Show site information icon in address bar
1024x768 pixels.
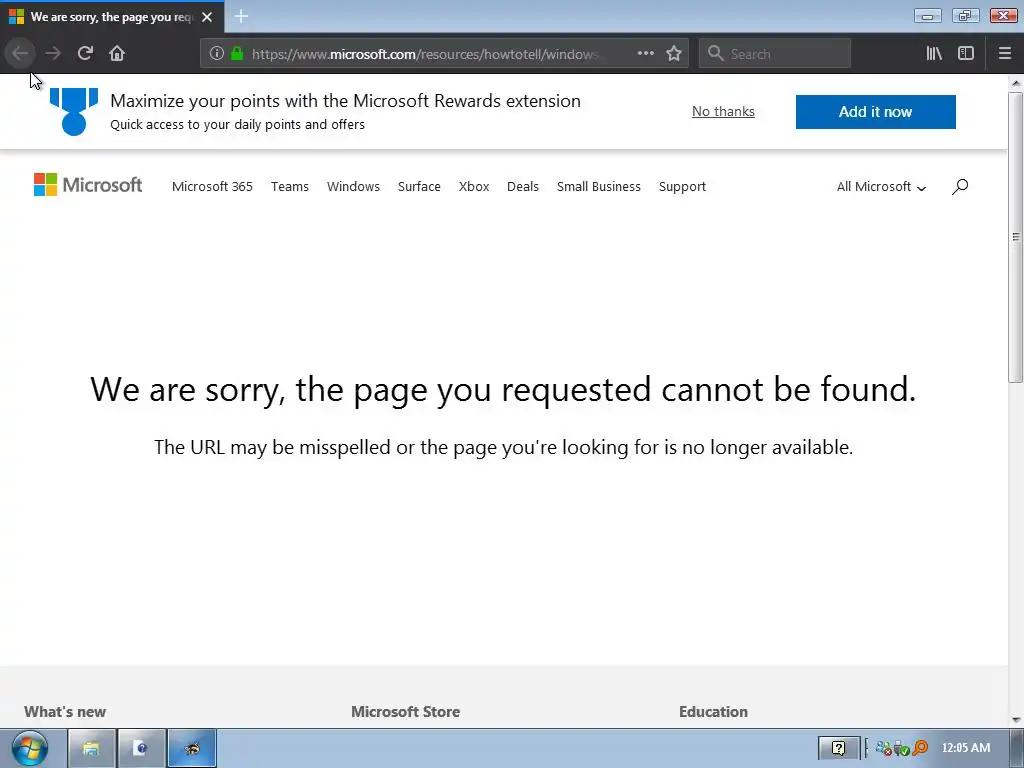point(217,53)
